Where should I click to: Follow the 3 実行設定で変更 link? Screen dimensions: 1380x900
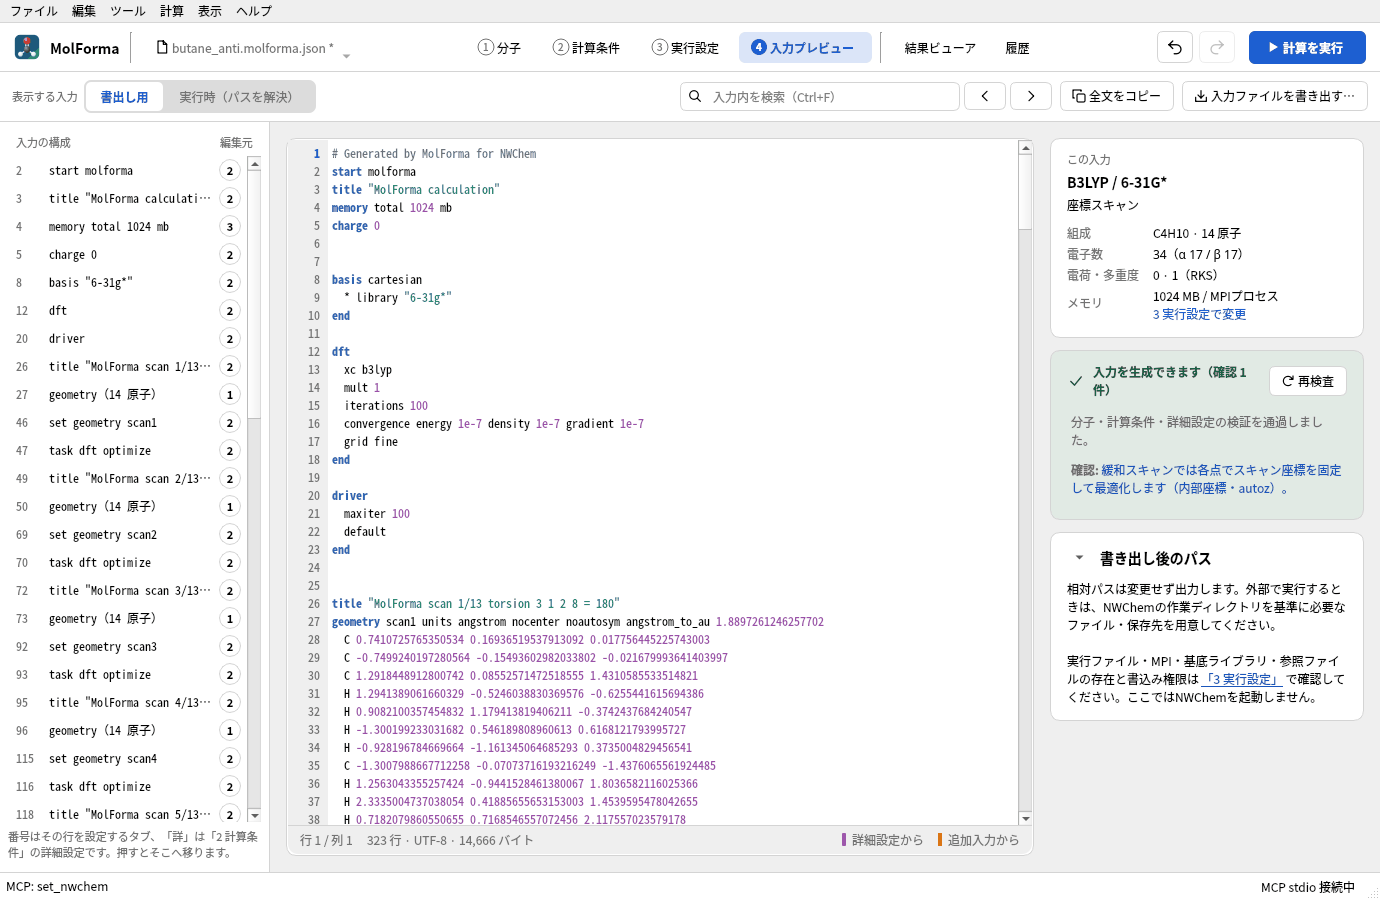(x=1199, y=314)
